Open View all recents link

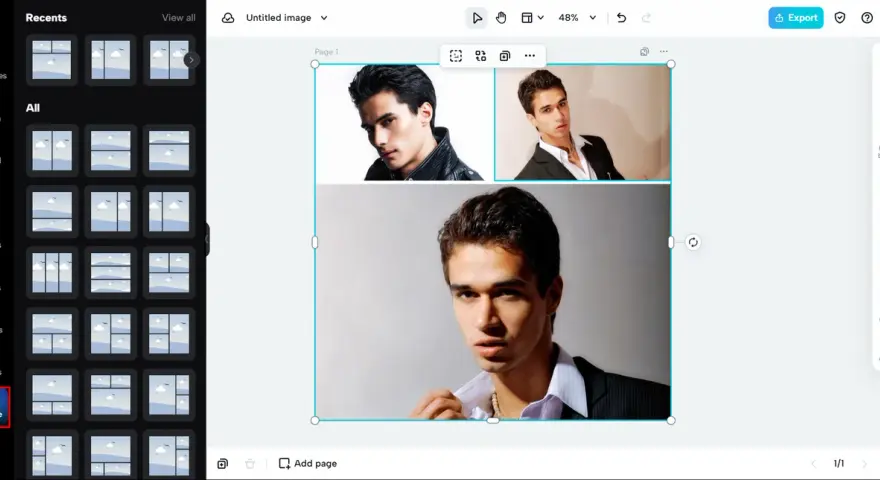[178, 18]
